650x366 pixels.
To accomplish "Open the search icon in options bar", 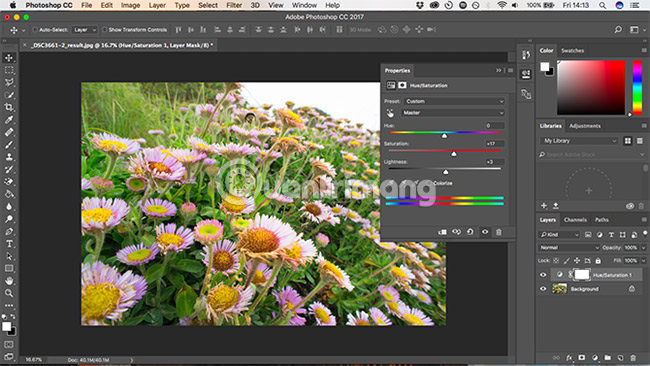I will tap(618, 29).
